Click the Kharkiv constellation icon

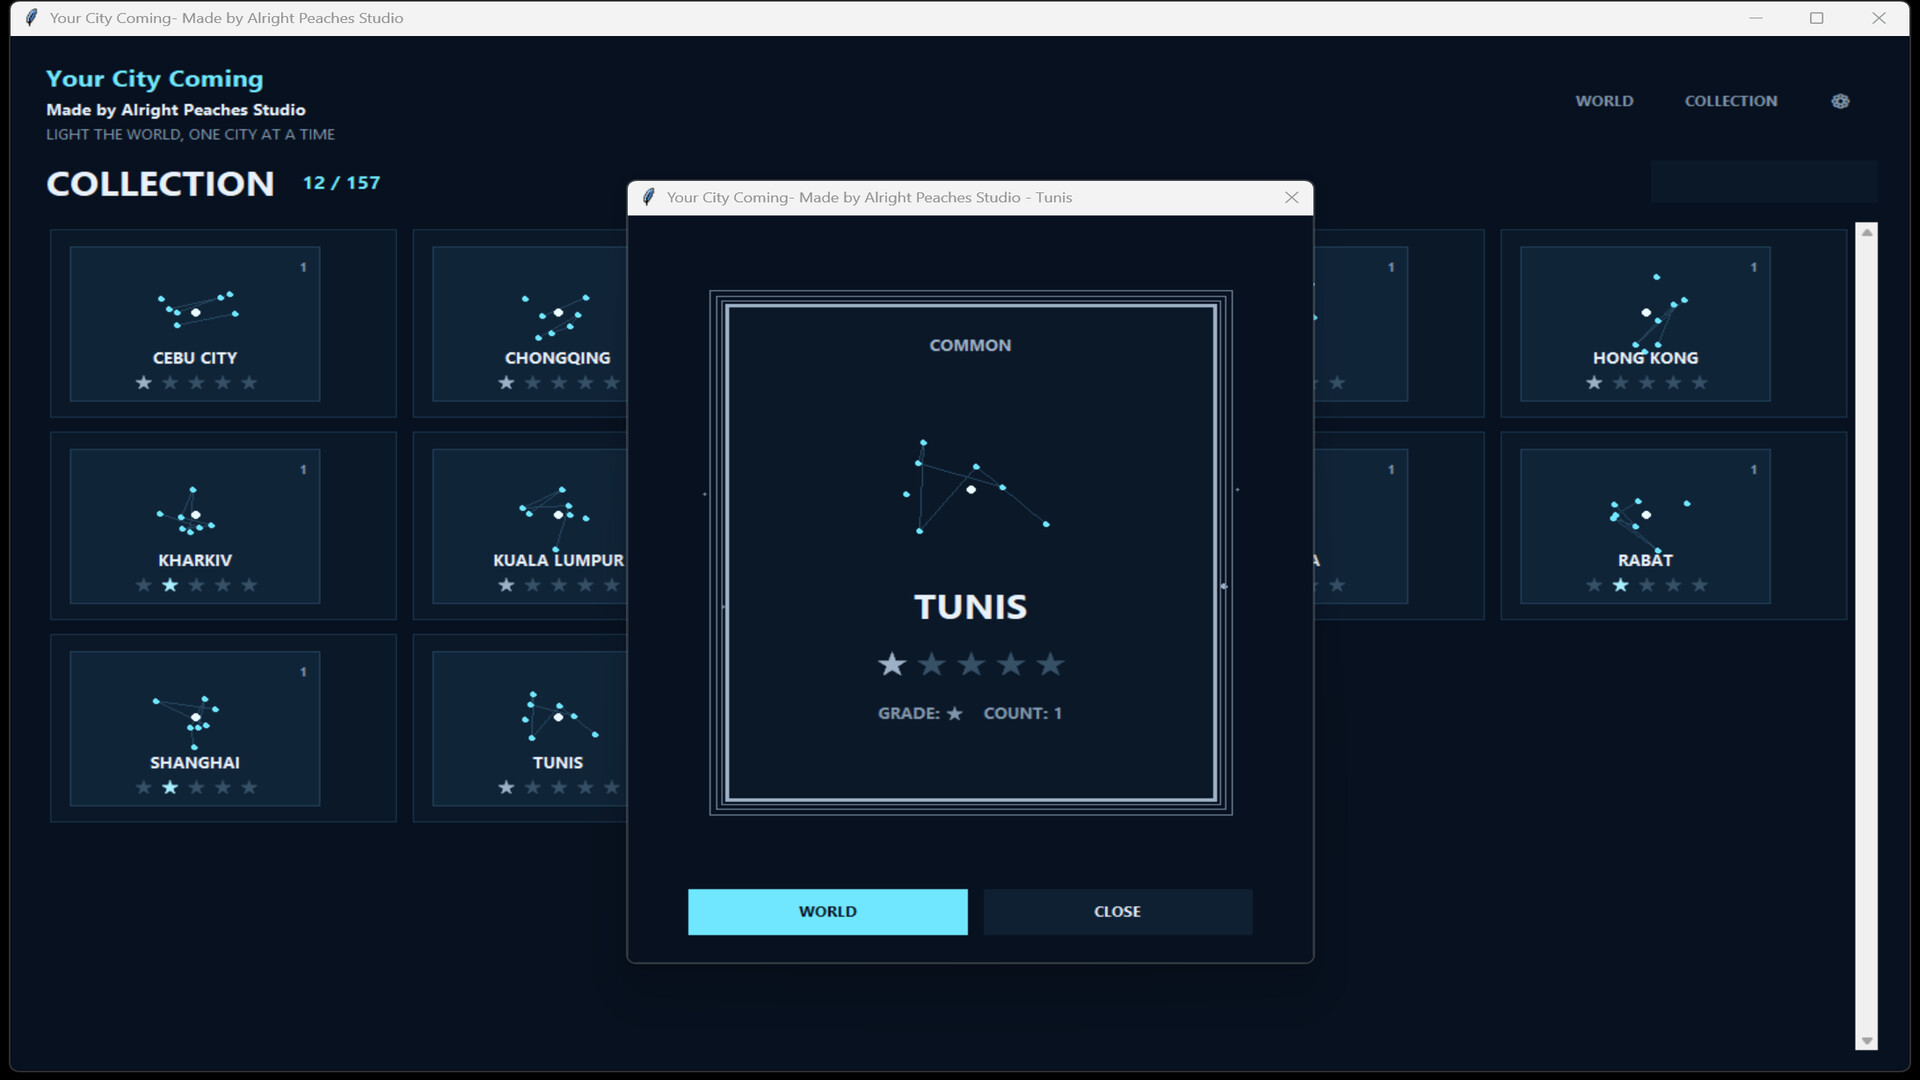click(x=186, y=511)
